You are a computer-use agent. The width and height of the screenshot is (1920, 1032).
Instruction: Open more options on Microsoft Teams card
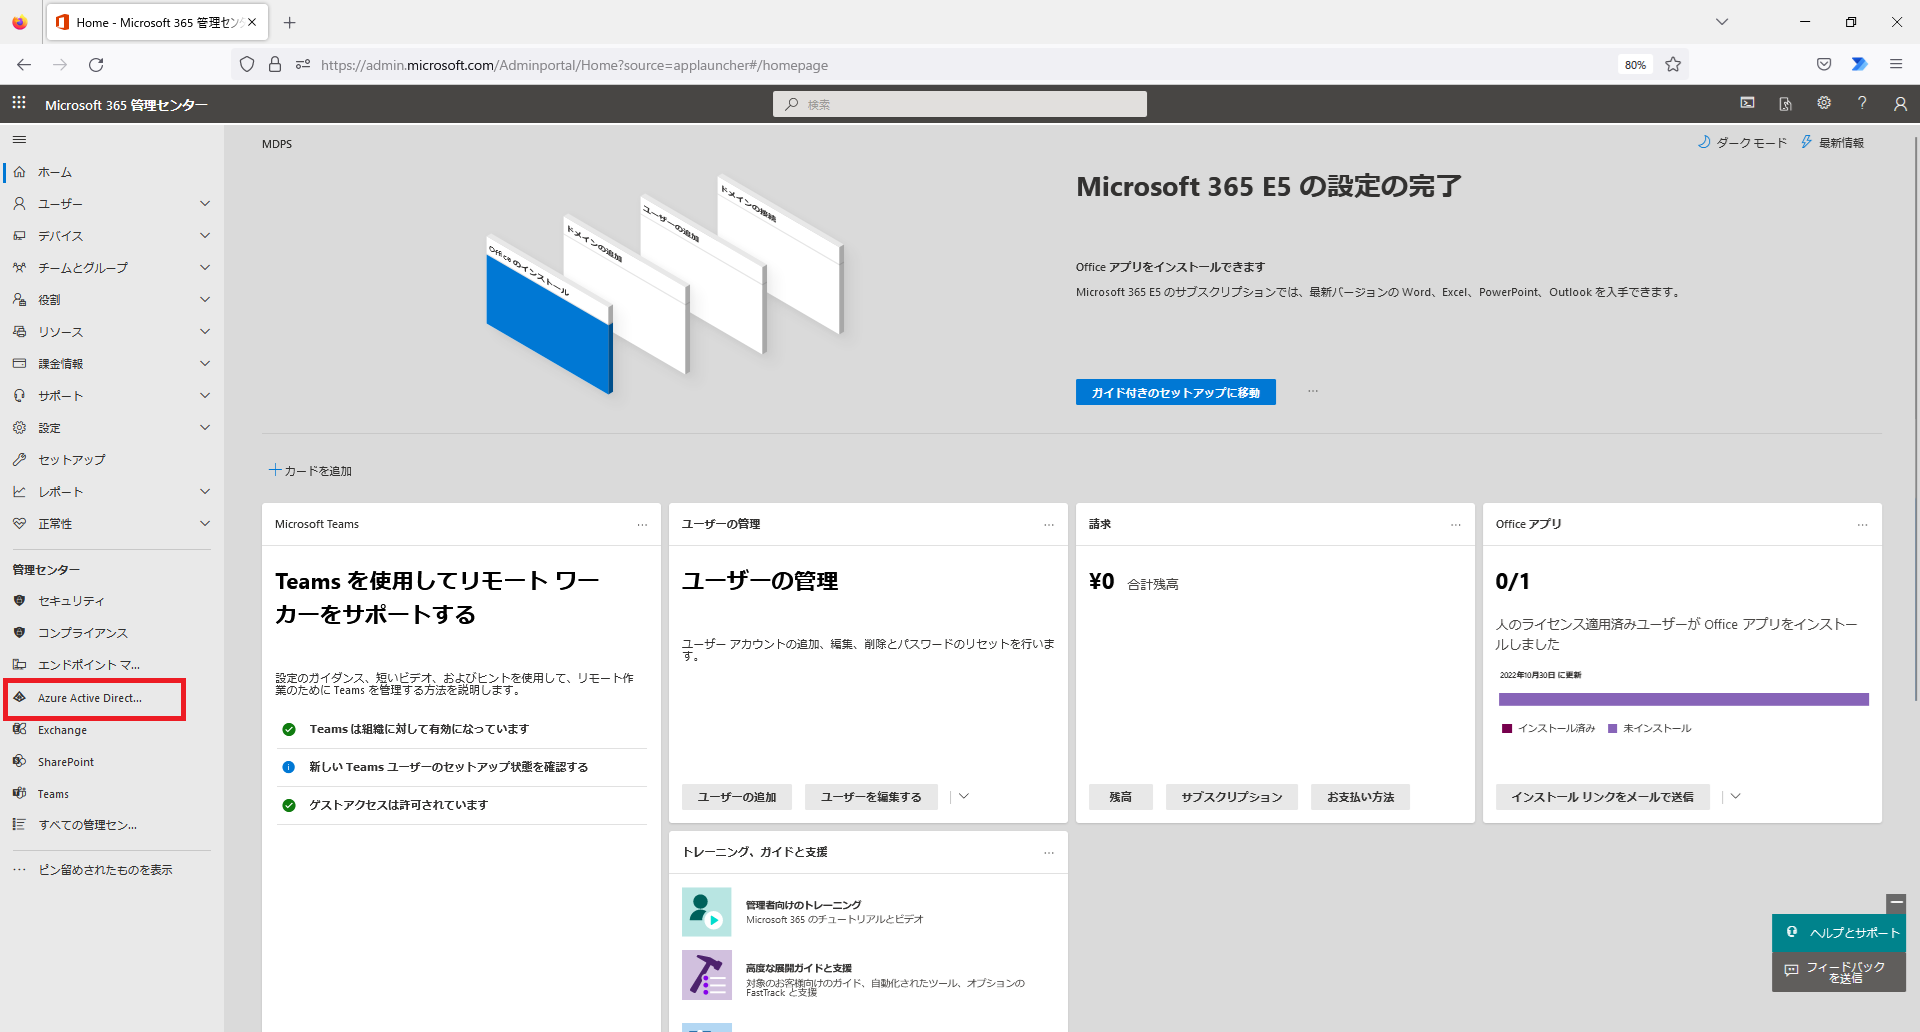(642, 525)
